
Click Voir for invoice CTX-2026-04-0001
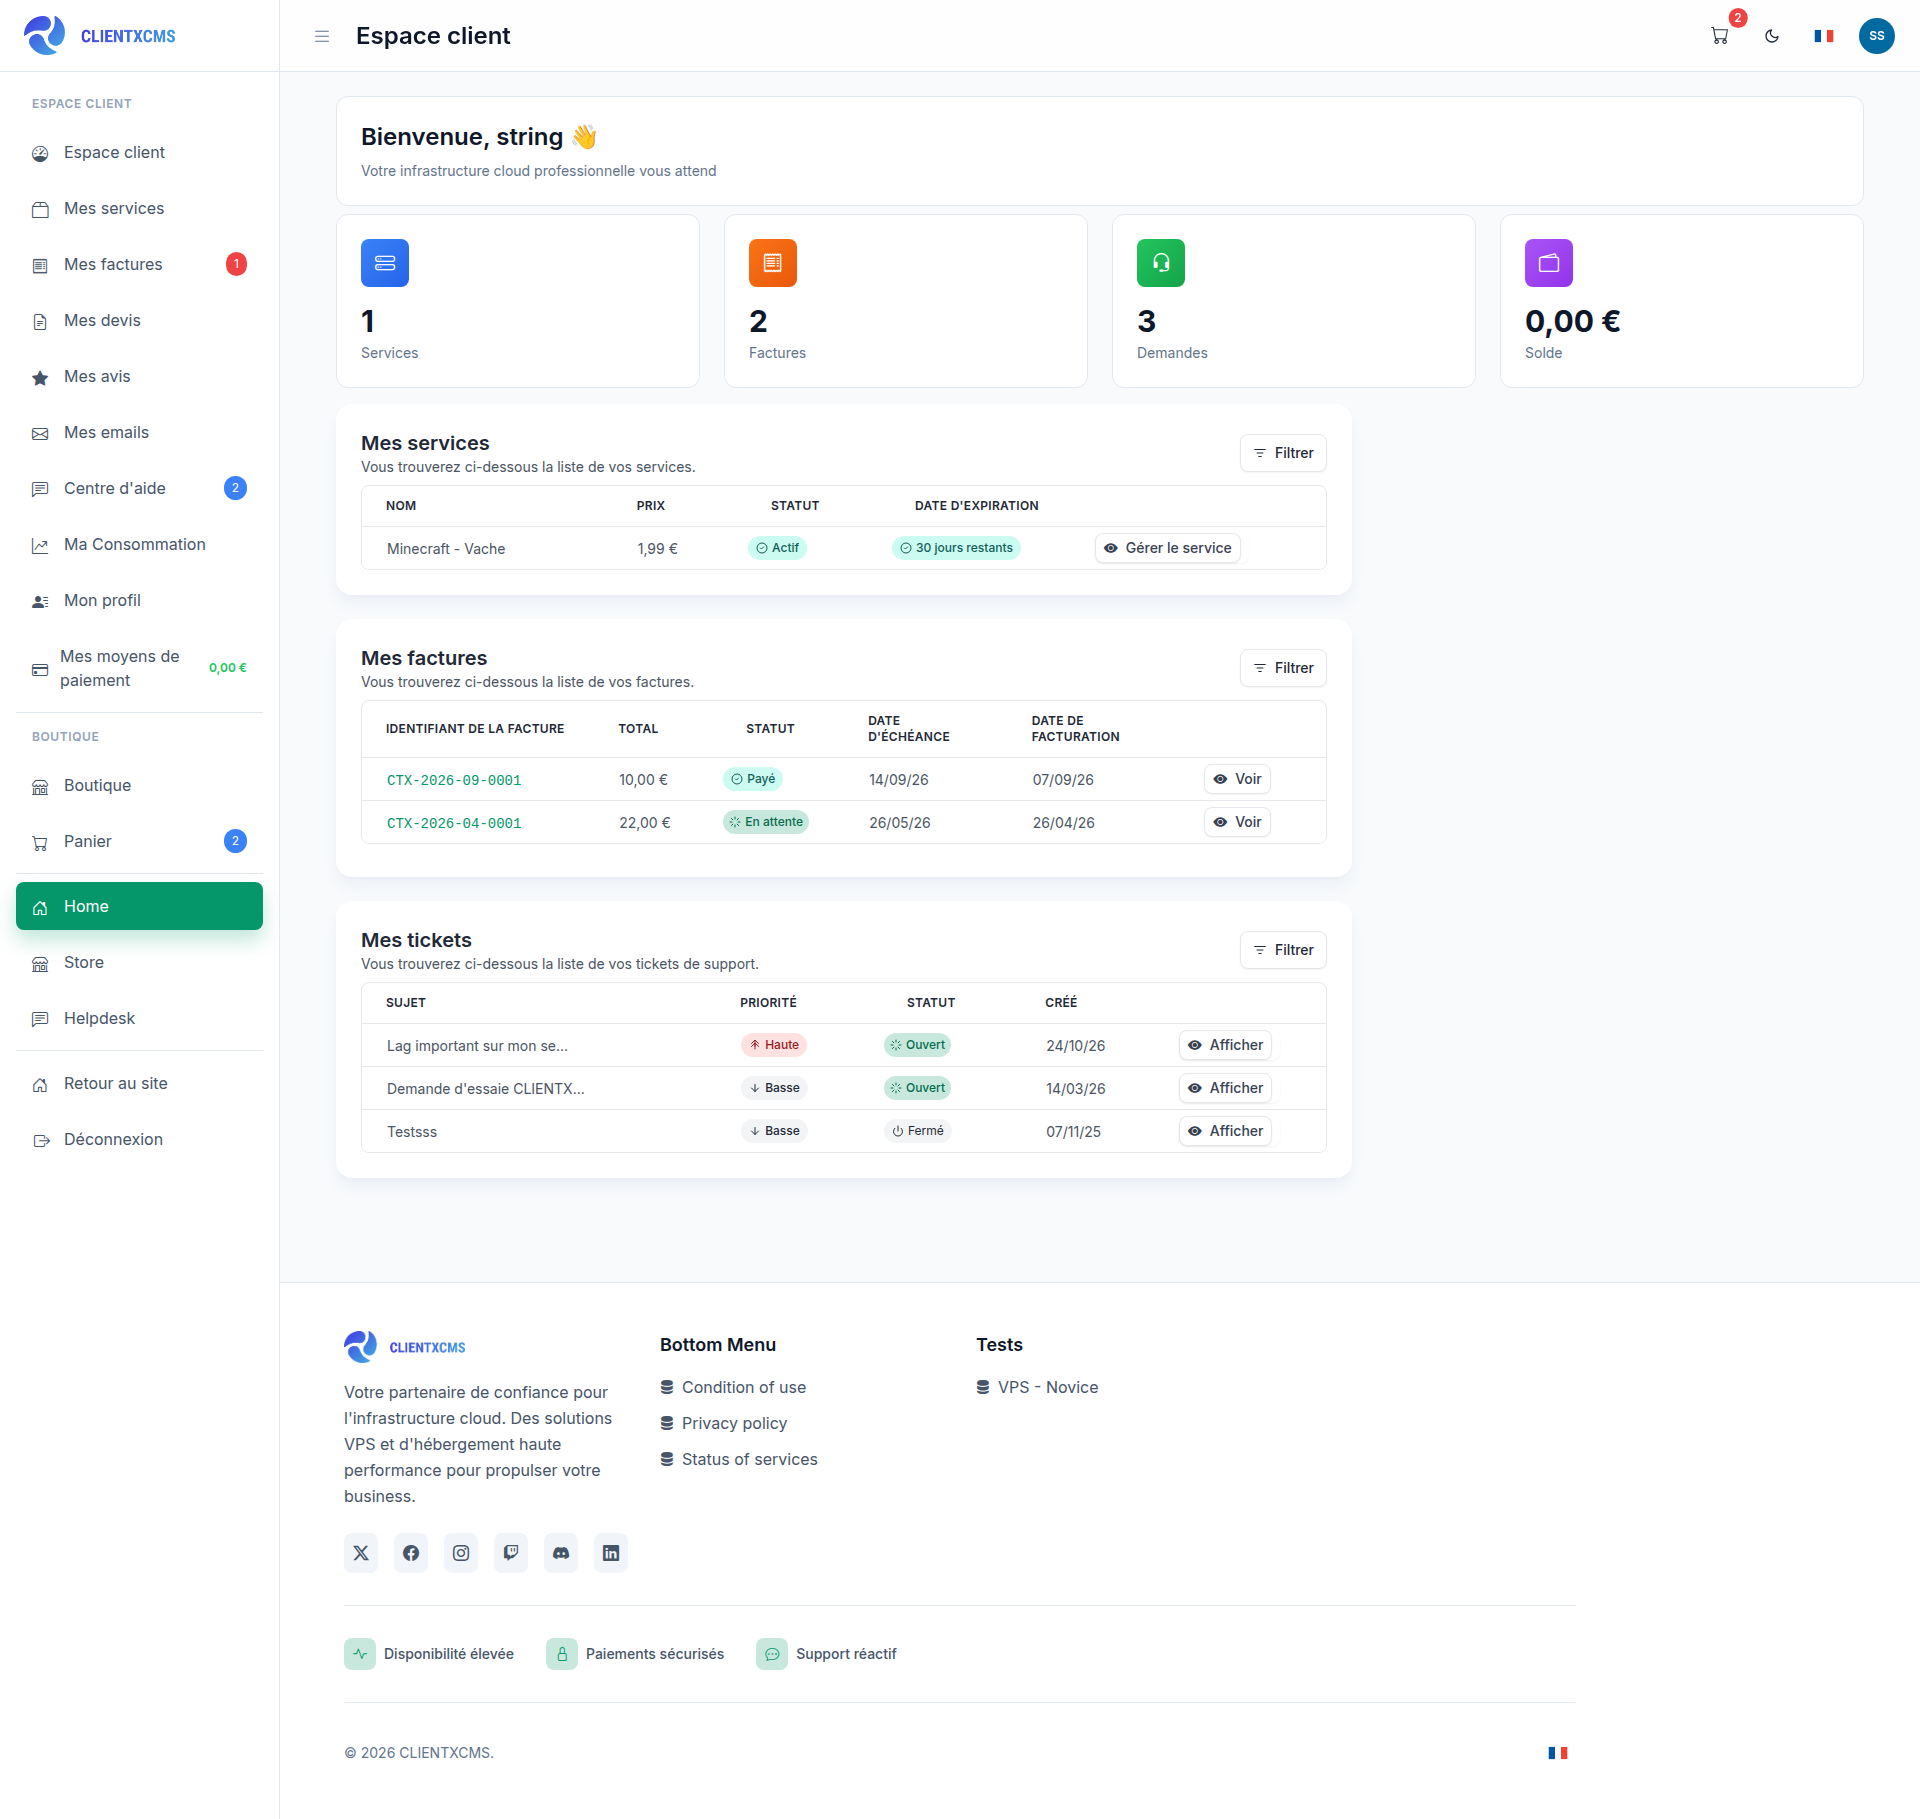coord(1237,822)
